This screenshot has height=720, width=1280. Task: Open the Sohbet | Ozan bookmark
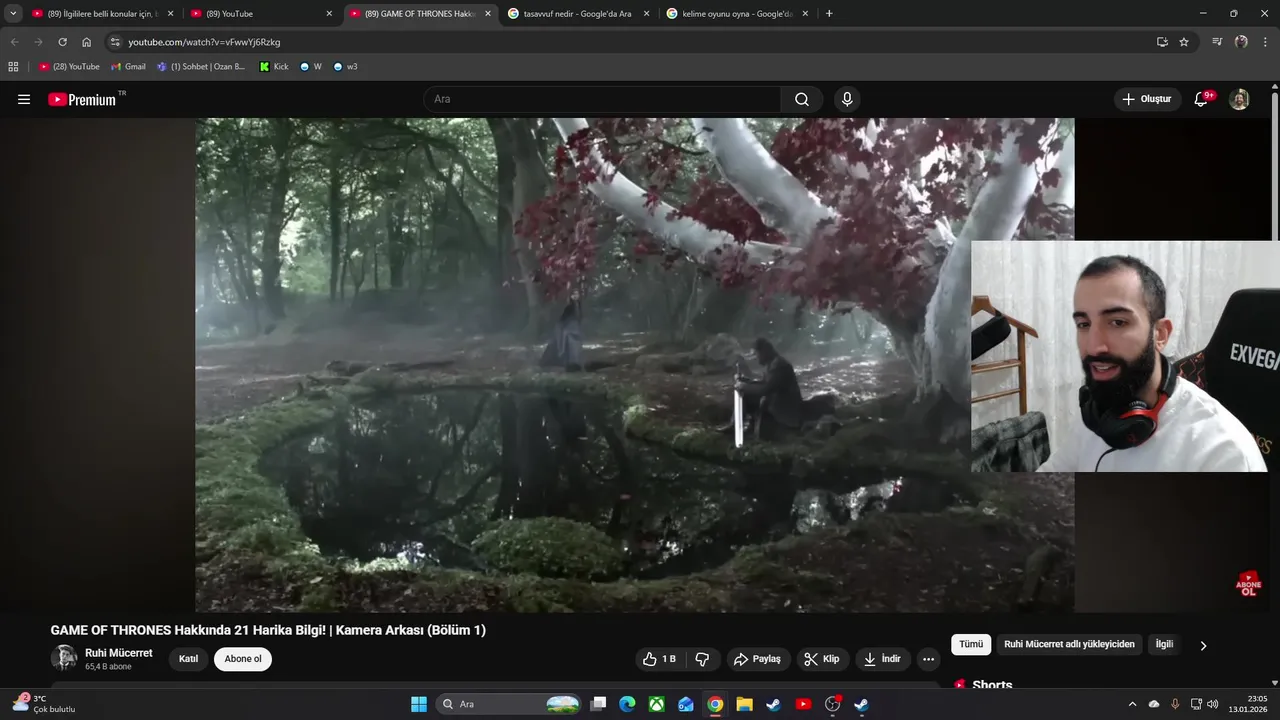201,67
